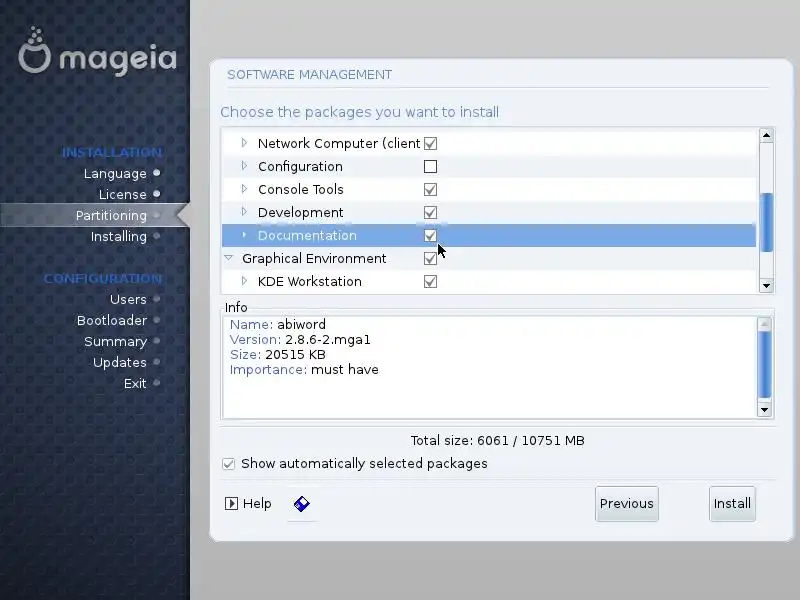Uncheck the Development checkbox

coord(430,213)
